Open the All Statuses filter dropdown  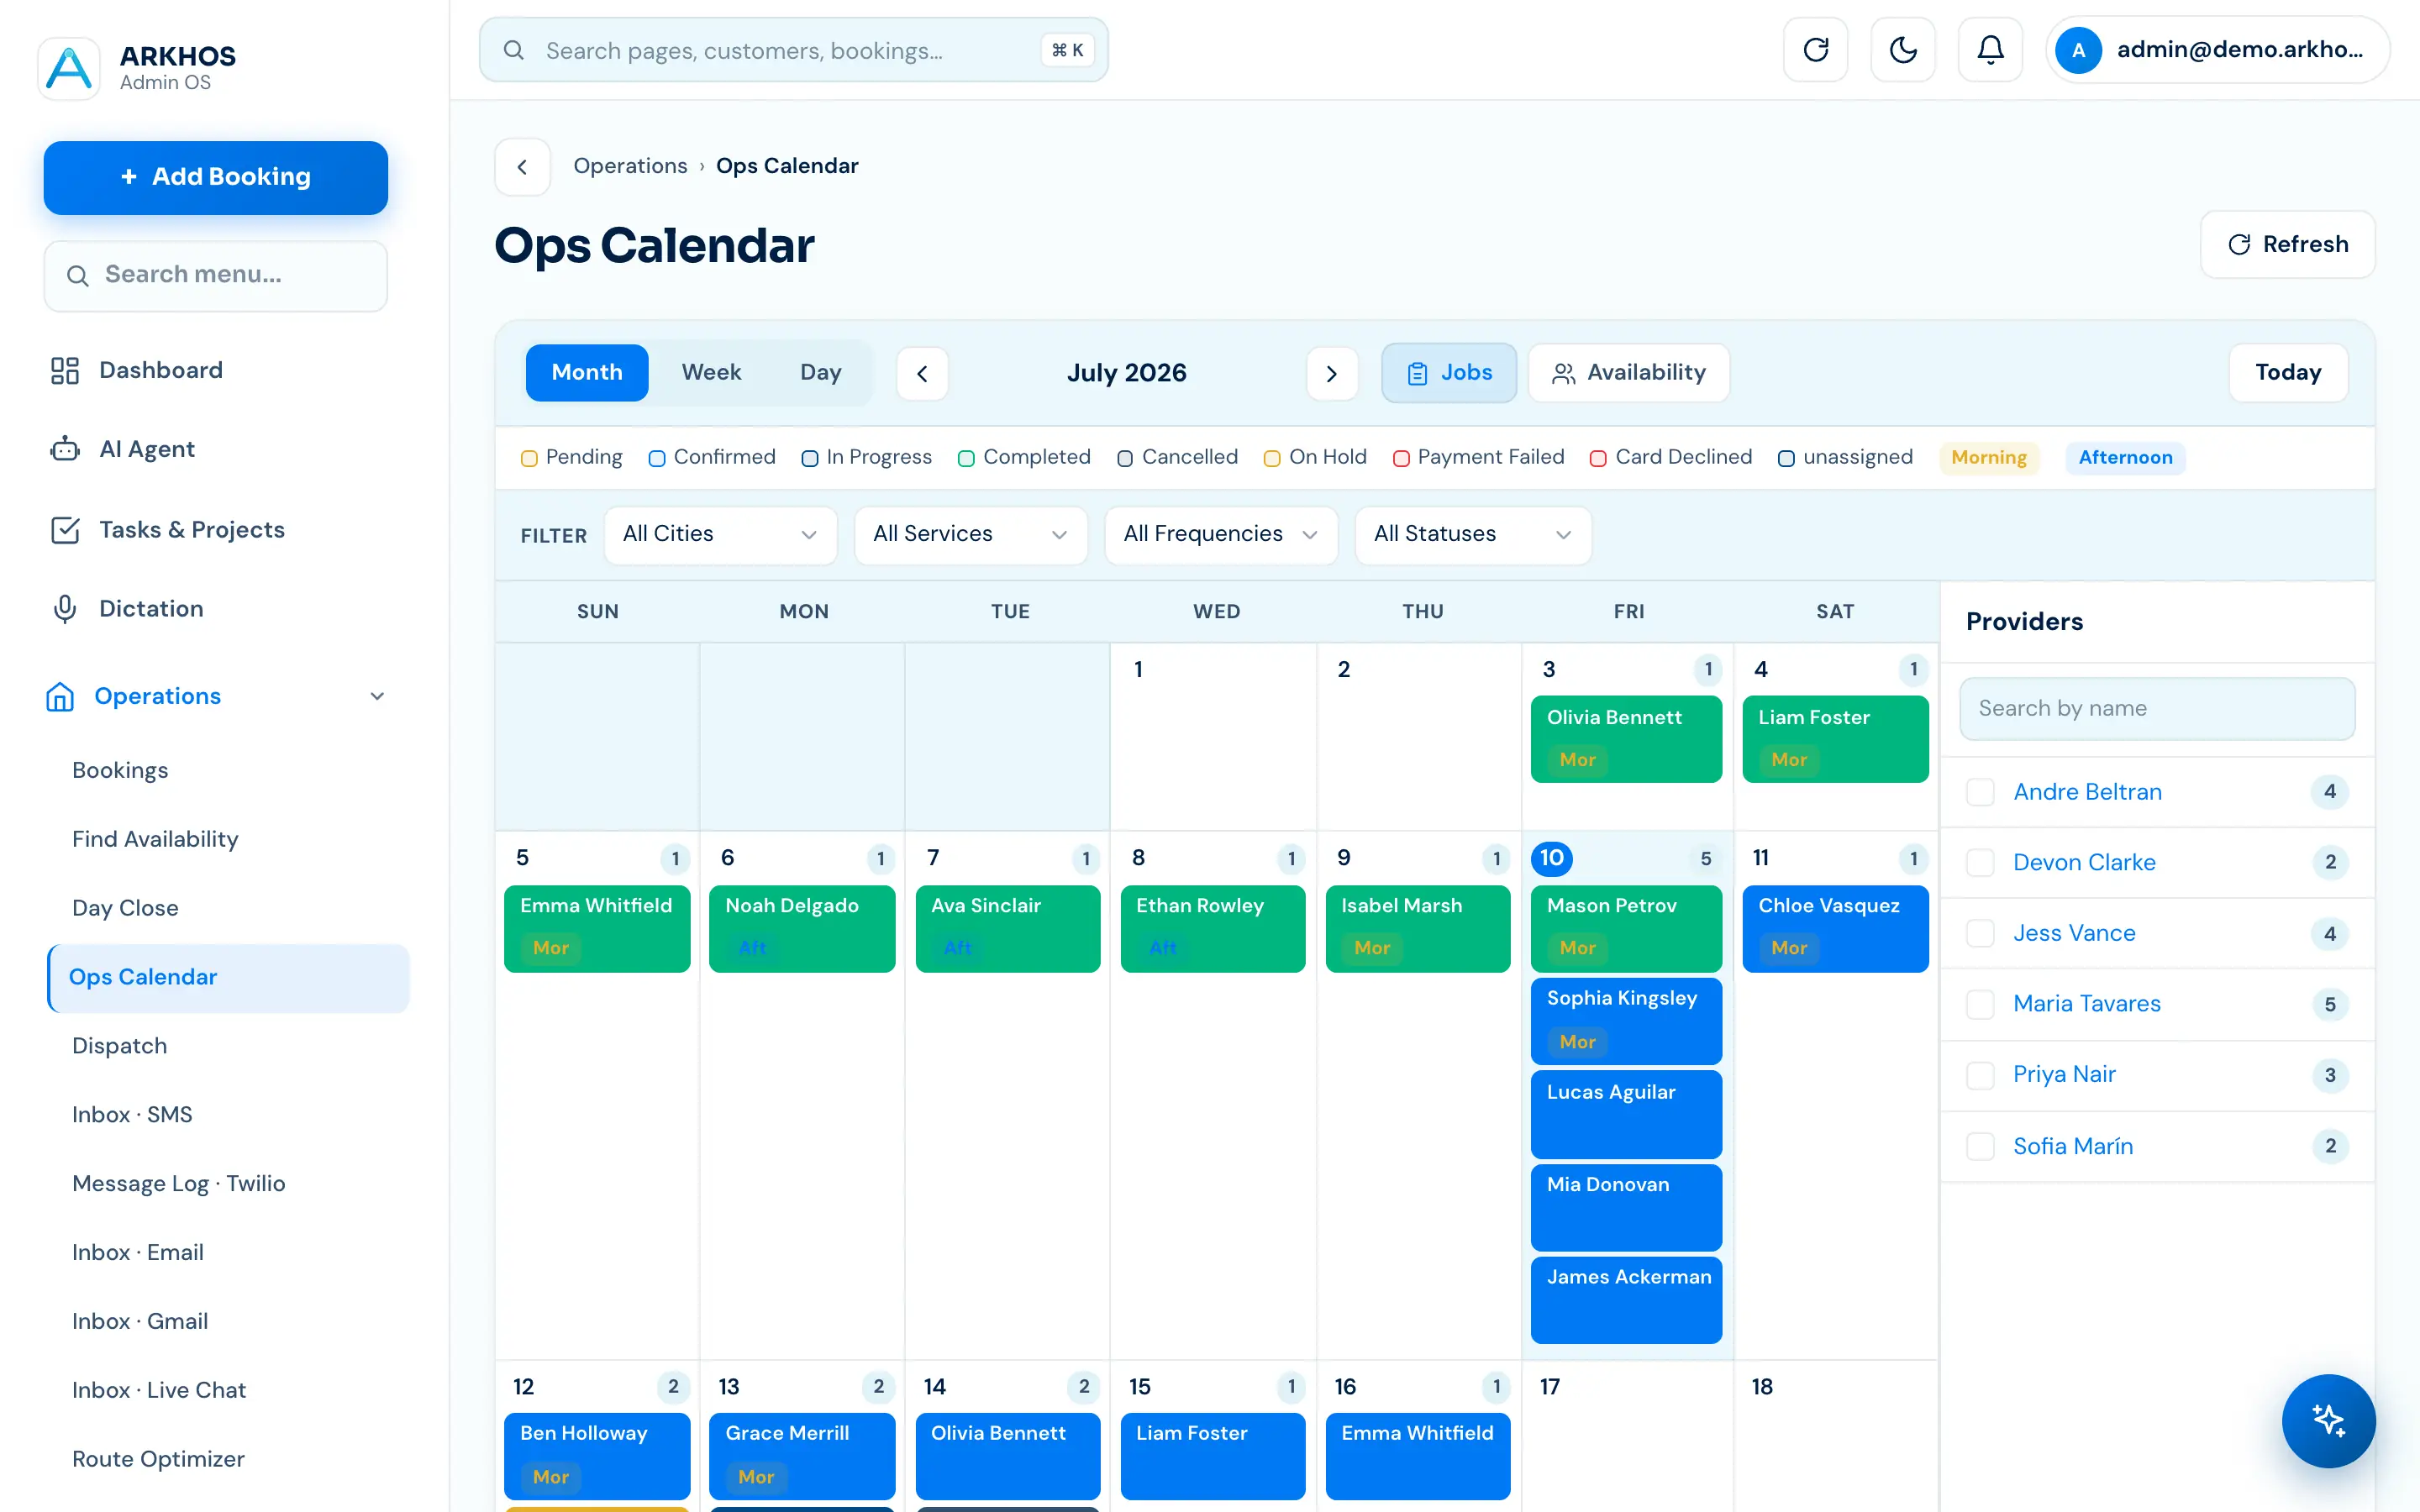1472,535
